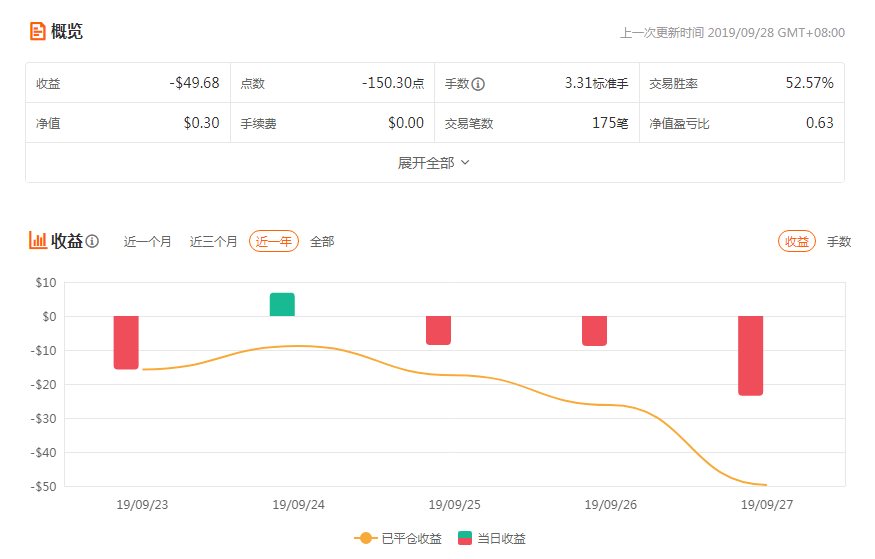Click the 19/09/23 axis date label

(x=142, y=505)
